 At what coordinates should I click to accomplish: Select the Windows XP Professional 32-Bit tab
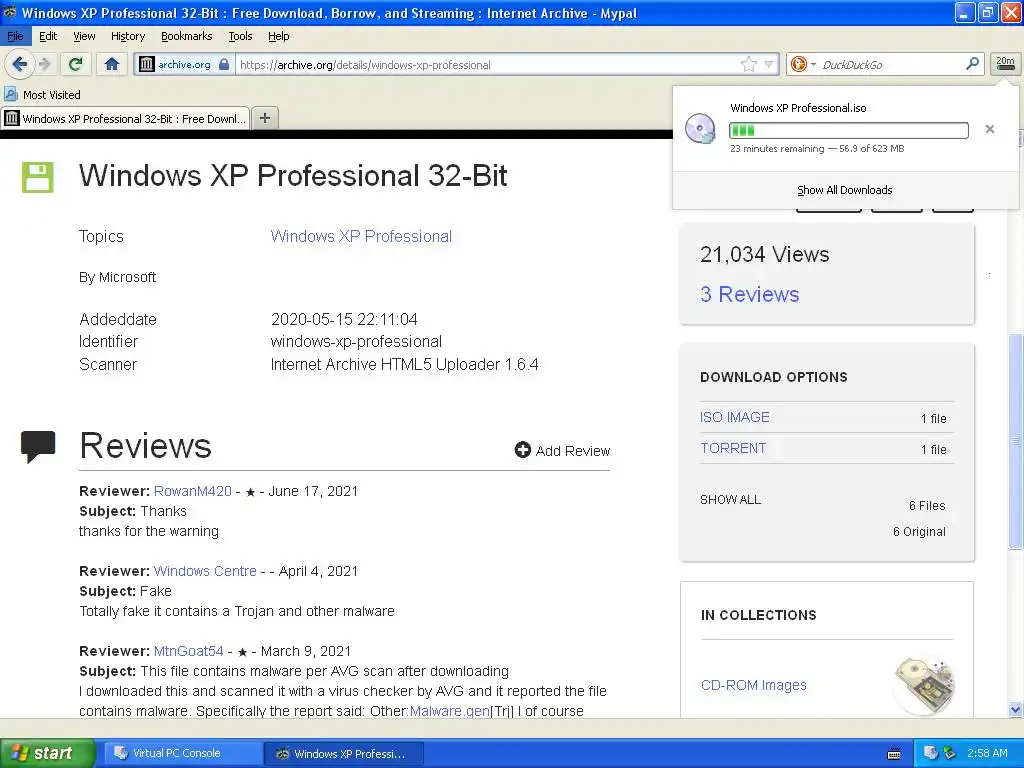(125, 118)
